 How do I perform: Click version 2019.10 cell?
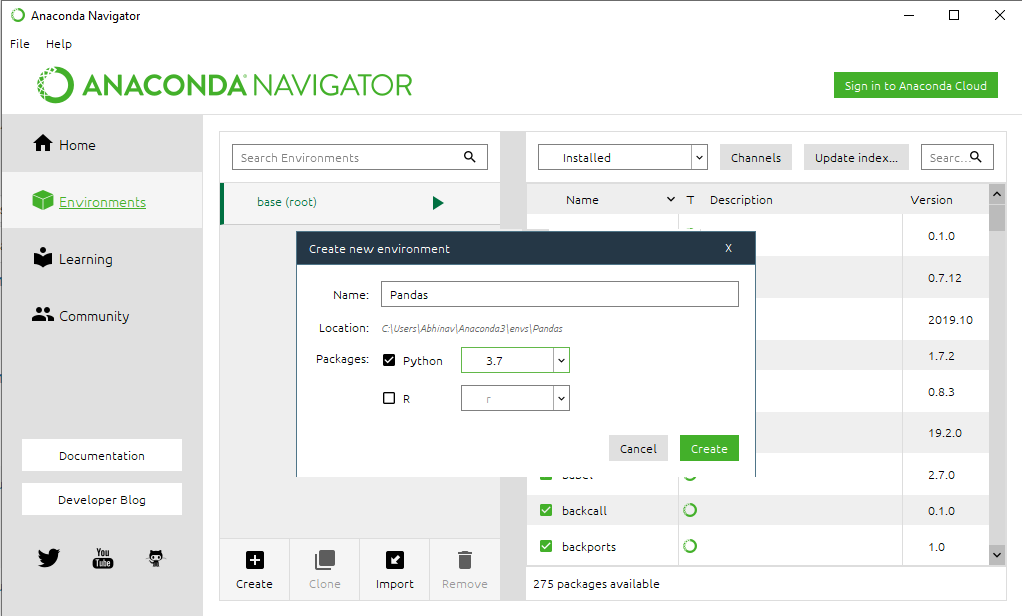click(x=950, y=319)
